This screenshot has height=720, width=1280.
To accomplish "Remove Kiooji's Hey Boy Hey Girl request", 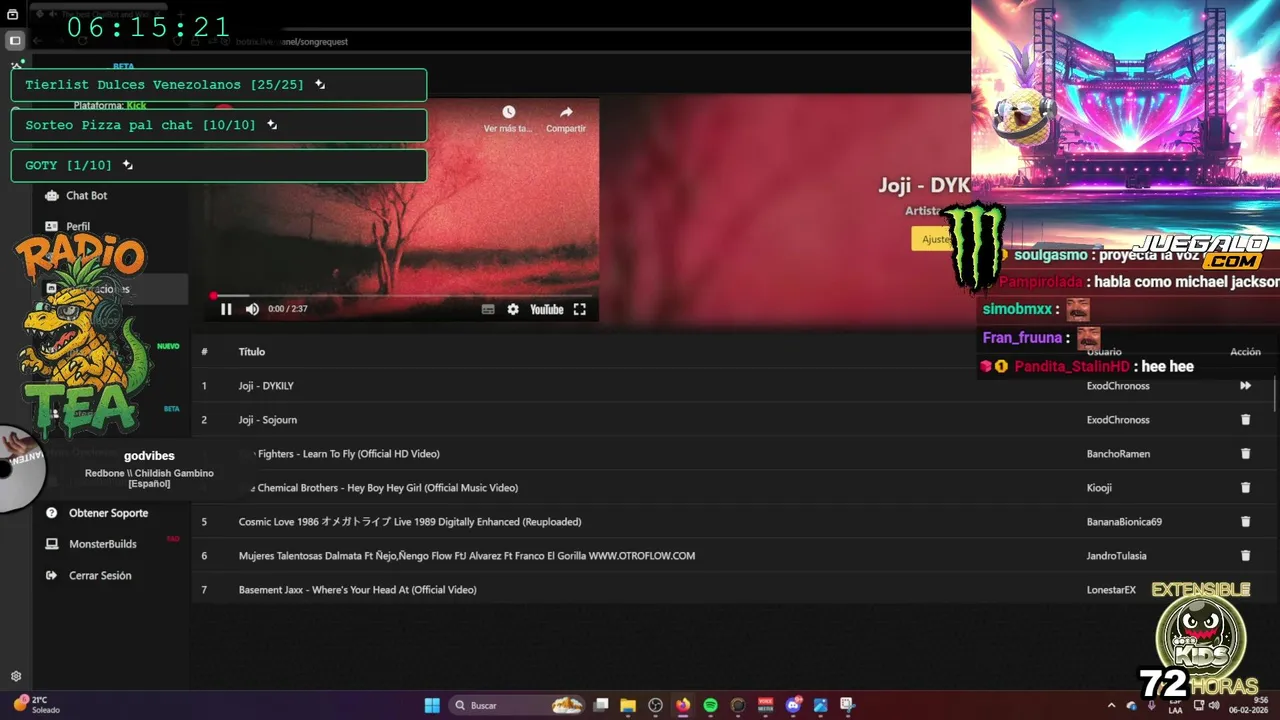I will click(x=1245, y=487).
